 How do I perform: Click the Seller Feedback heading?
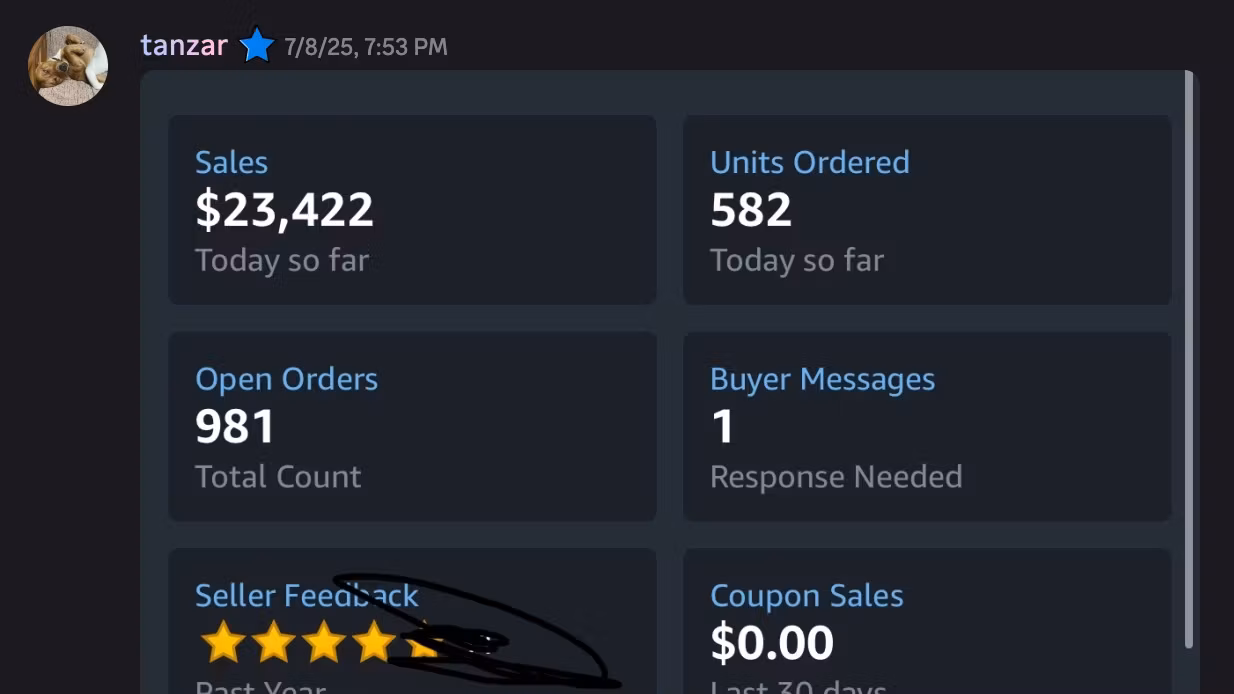[306, 595]
